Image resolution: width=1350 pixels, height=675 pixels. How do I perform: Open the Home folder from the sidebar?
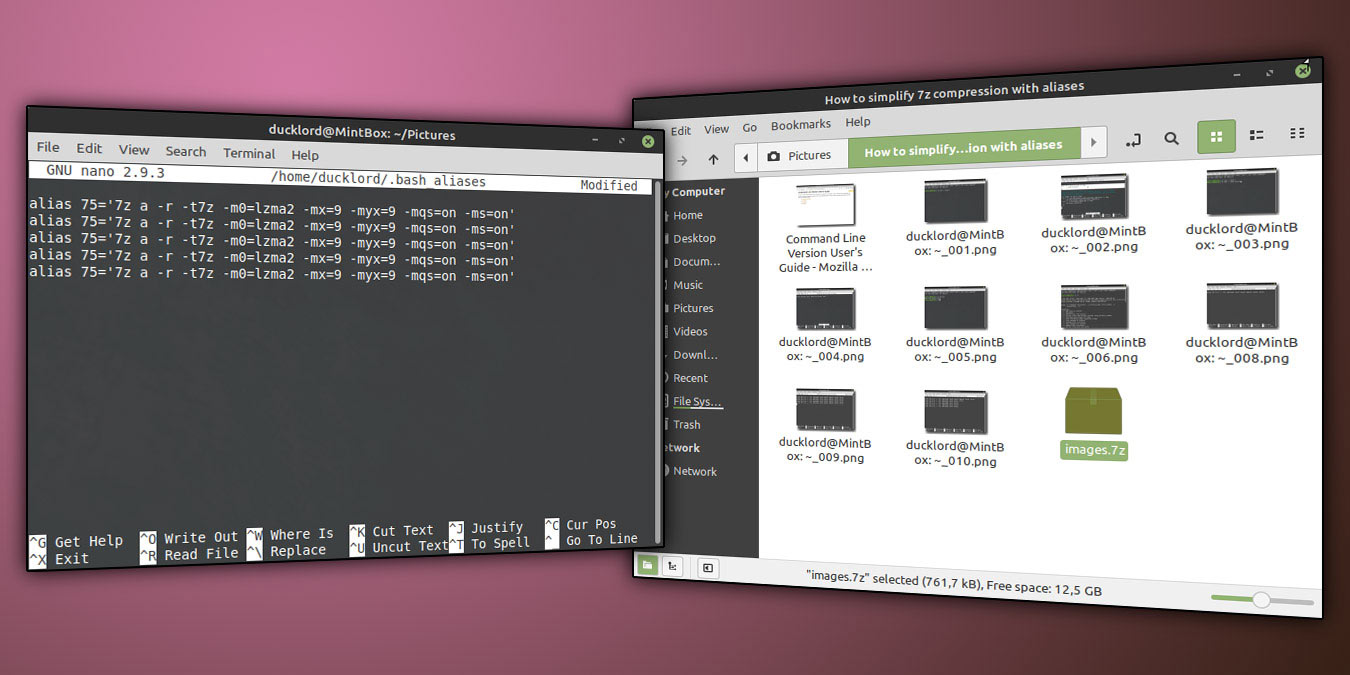pyautogui.click(x=687, y=215)
